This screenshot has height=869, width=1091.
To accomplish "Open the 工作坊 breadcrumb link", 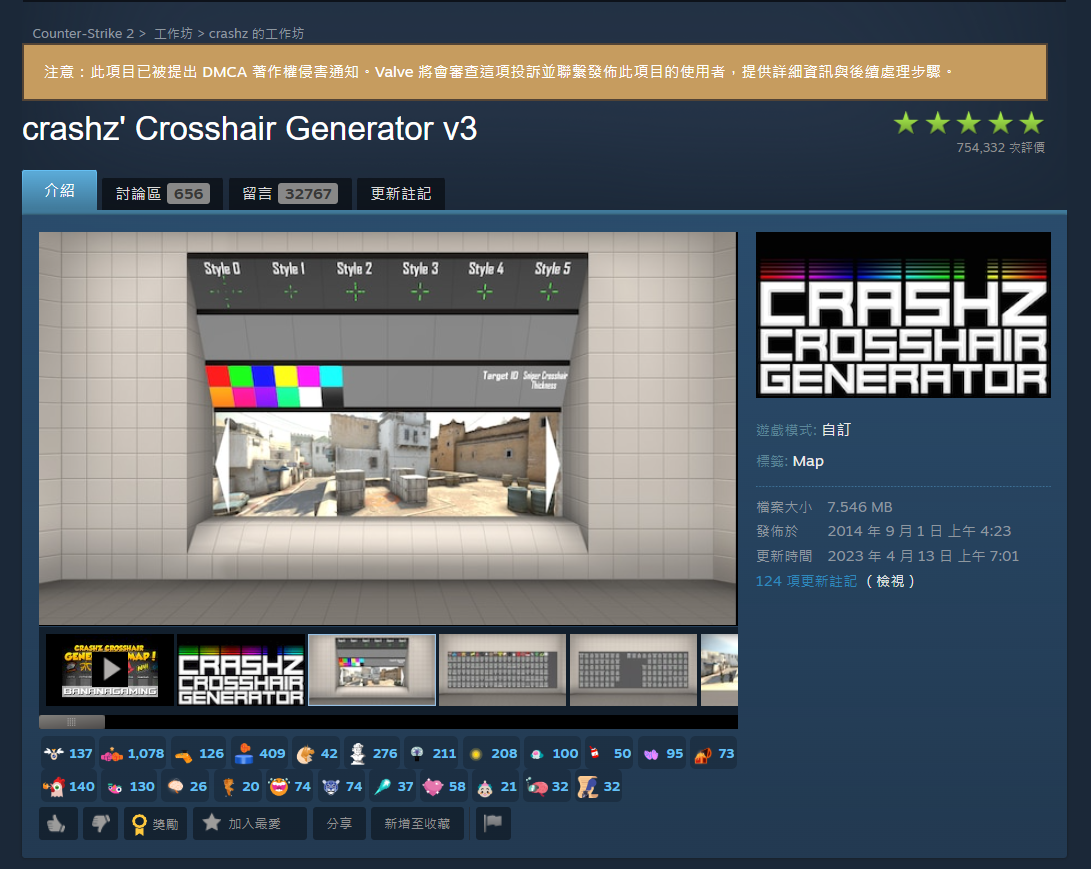I will [x=173, y=33].
